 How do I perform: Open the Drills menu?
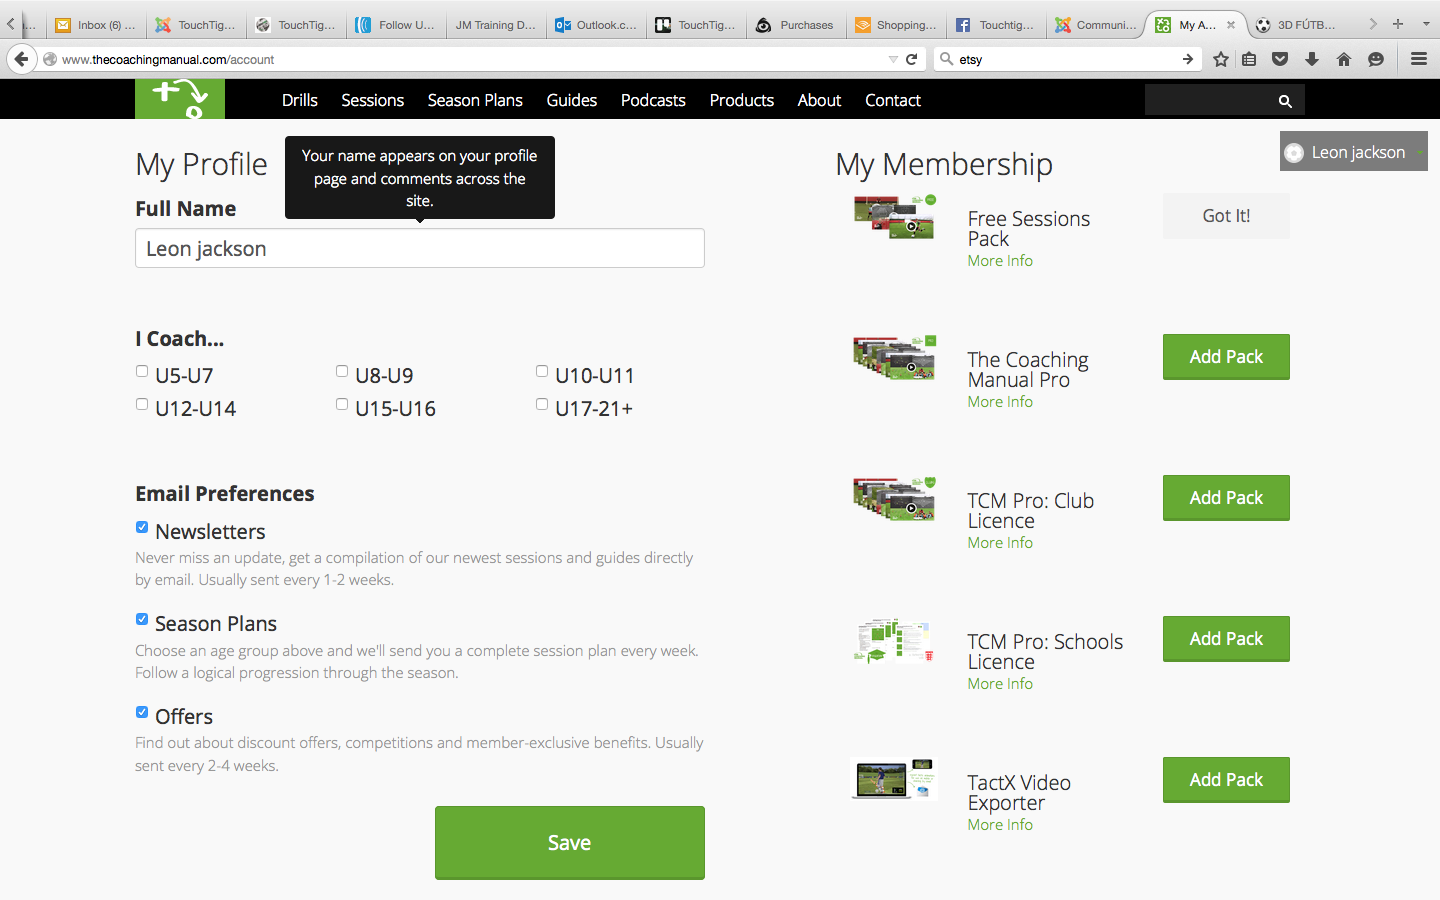click(x=300, y=100)
